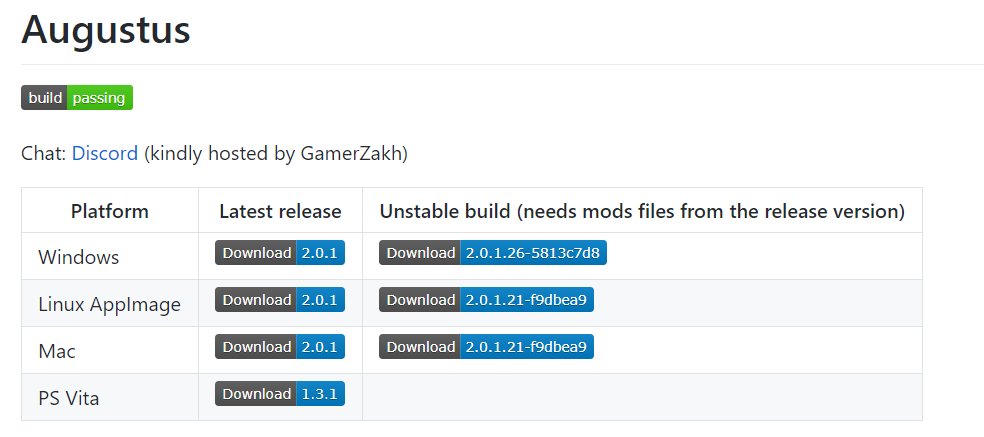Image resolution: width=984 pixels, height=437 pixels.
Task: Select the Linux AppImage platform cell
Action: pyautogui.click(x=109, y=304)
